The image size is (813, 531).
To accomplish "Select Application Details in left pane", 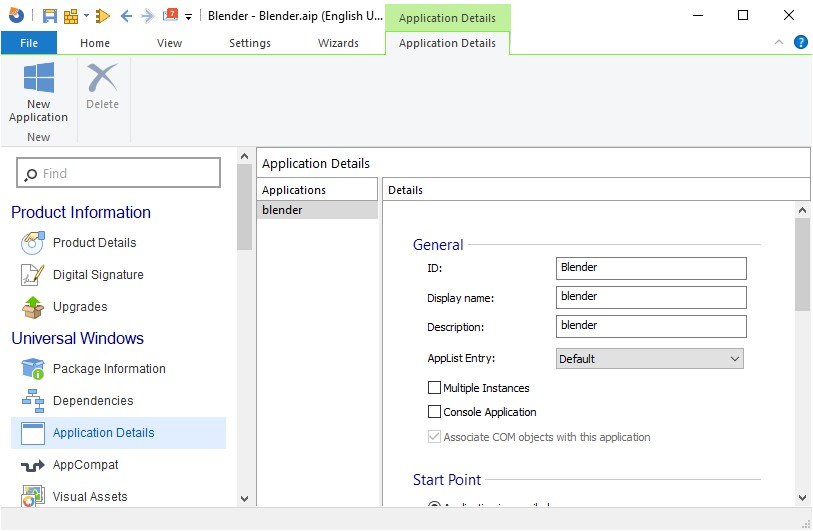I will 119,433.
